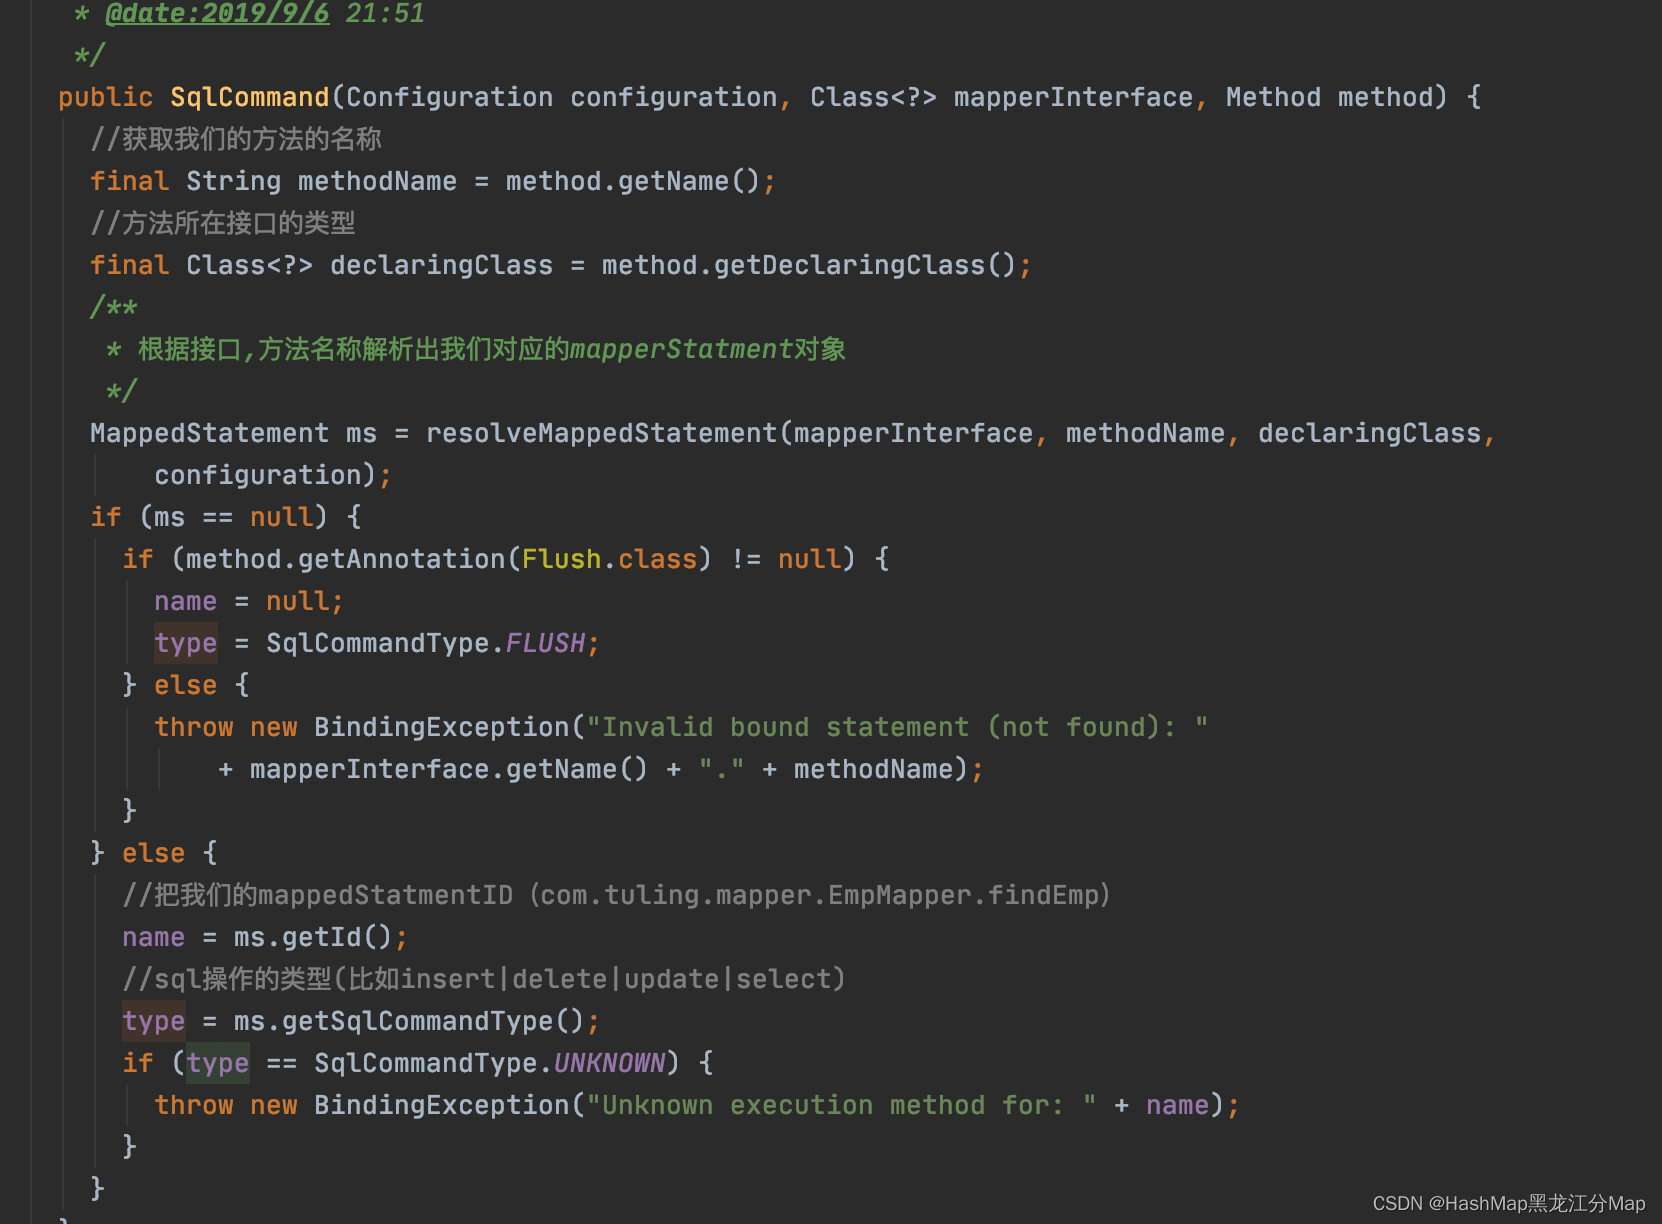Click the 'Method method' parameter
This screenshot has height=1224, width=1662.
1329,97
